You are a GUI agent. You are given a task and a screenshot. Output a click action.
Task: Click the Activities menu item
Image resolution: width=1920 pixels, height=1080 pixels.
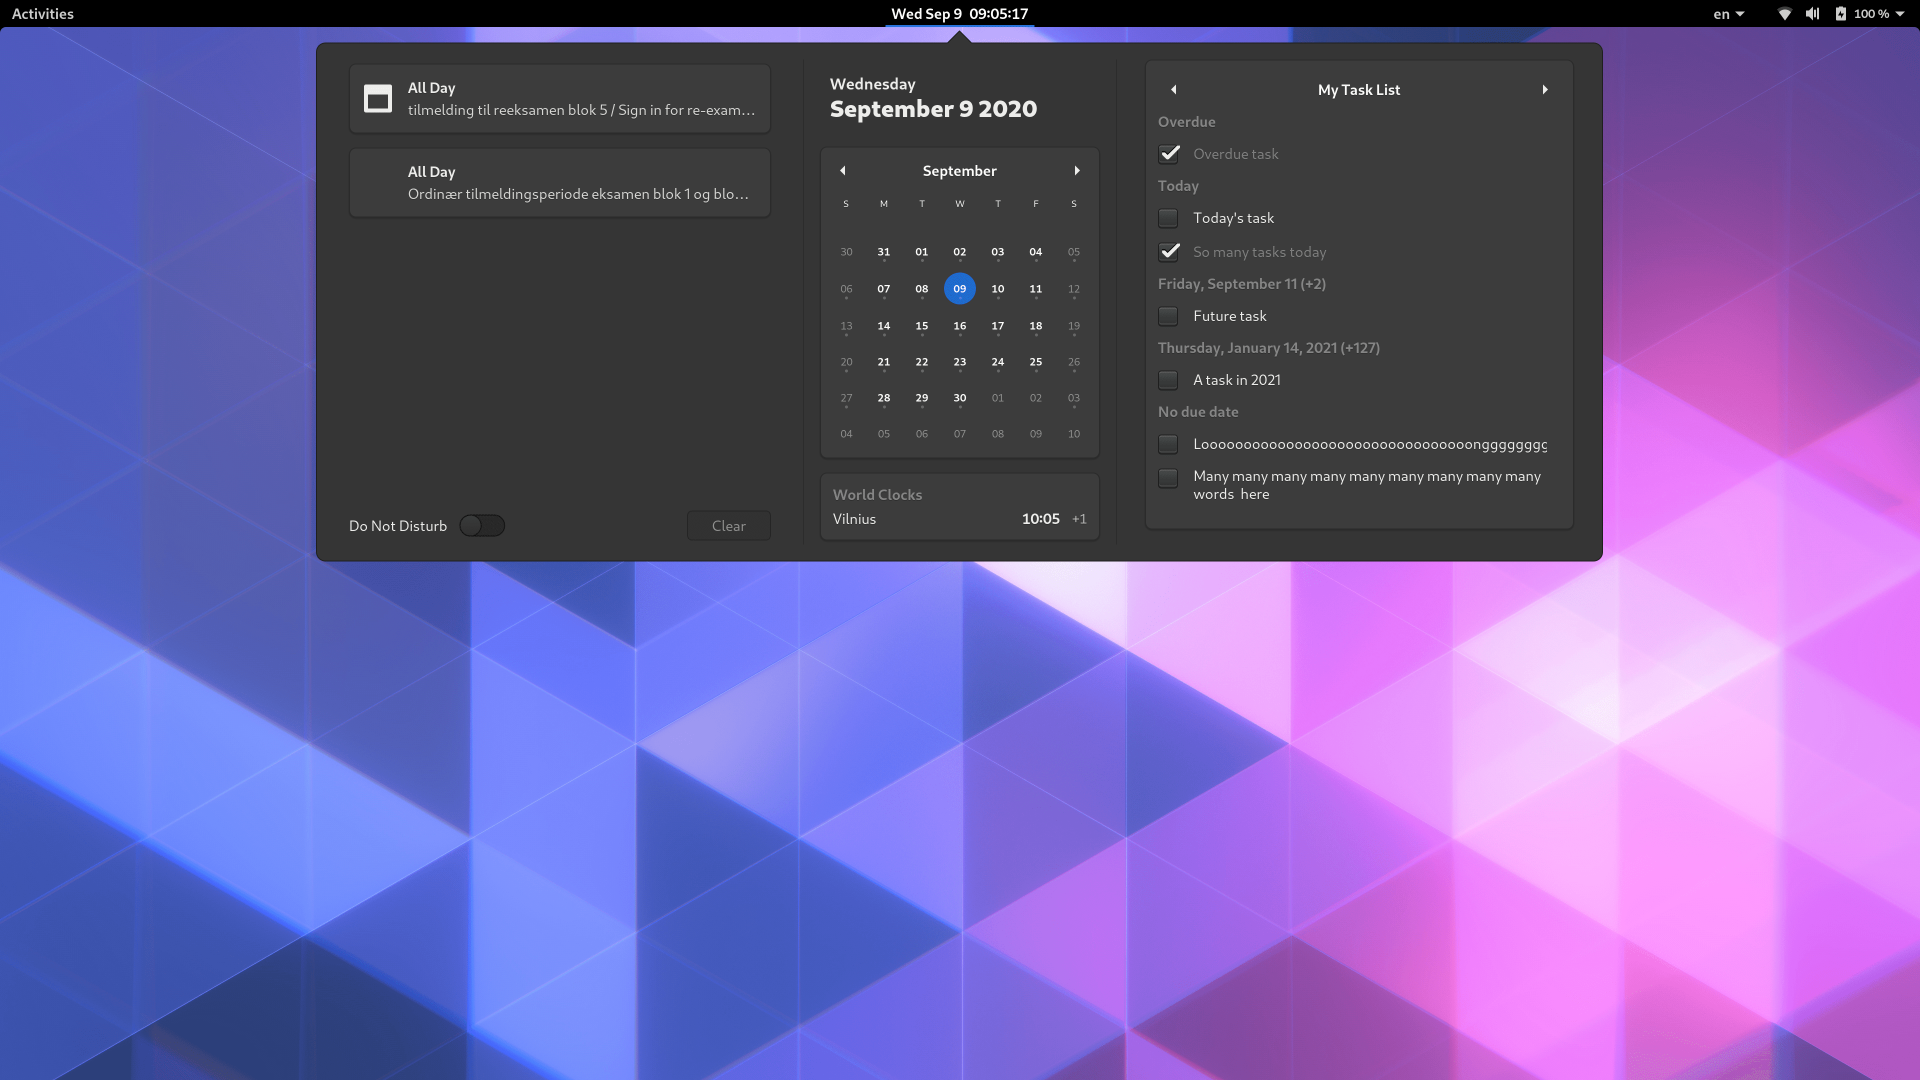[x=42, y=13]
